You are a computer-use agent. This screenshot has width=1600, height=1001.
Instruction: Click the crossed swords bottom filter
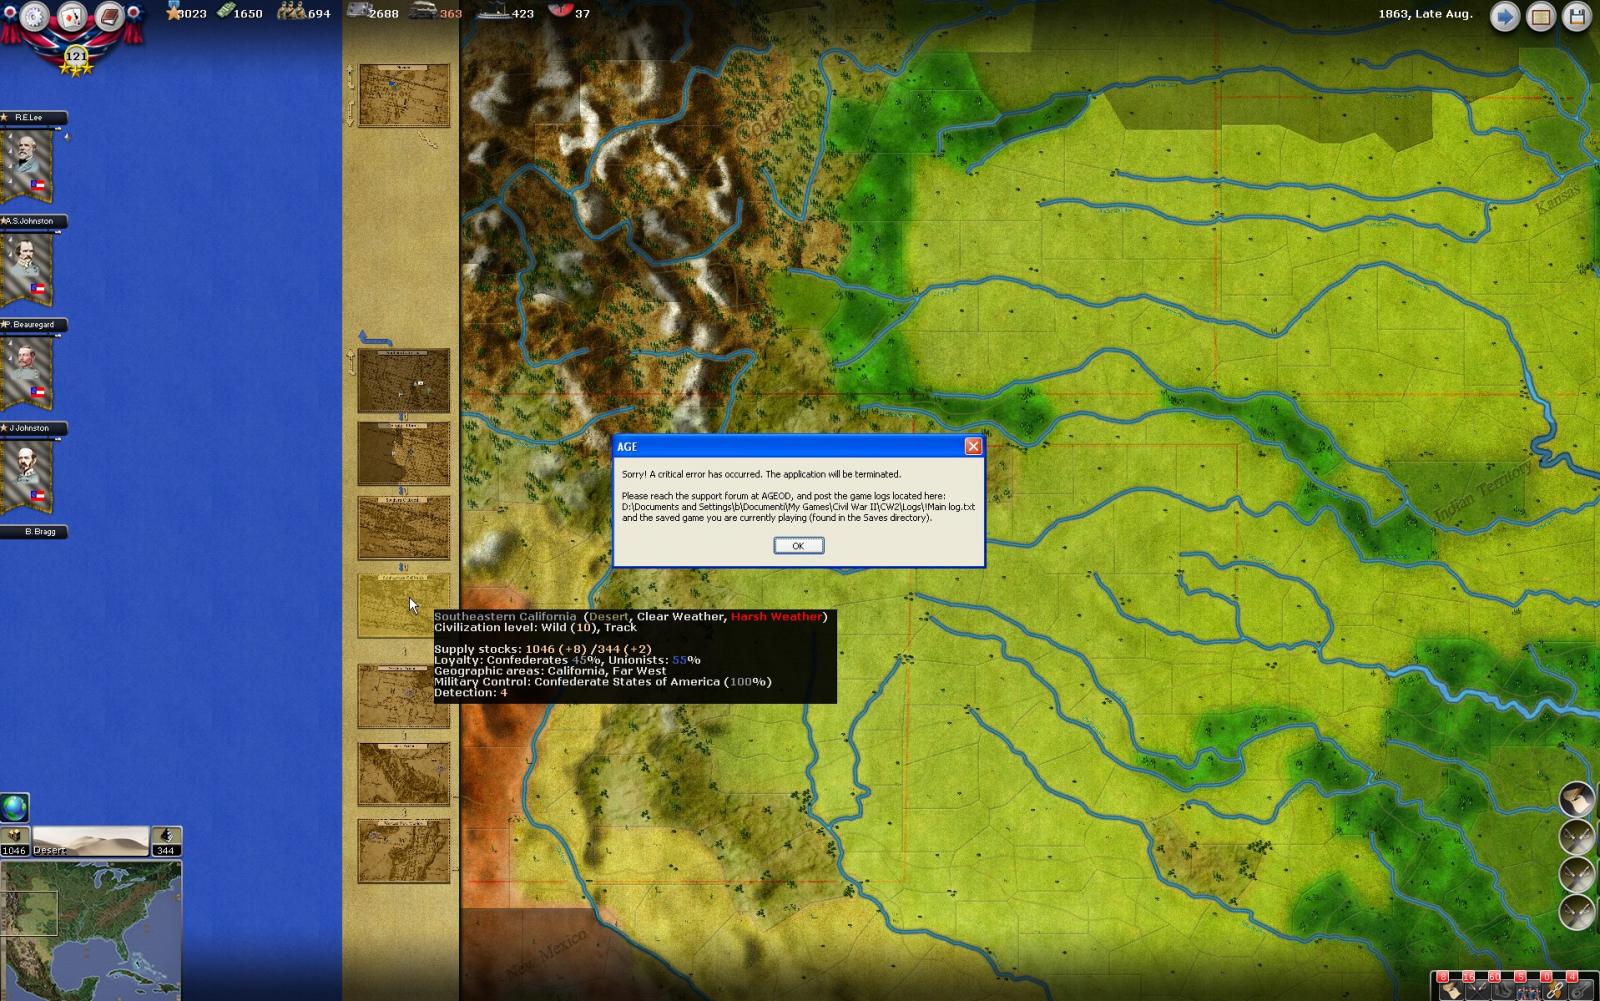(x=1576, y=912)
